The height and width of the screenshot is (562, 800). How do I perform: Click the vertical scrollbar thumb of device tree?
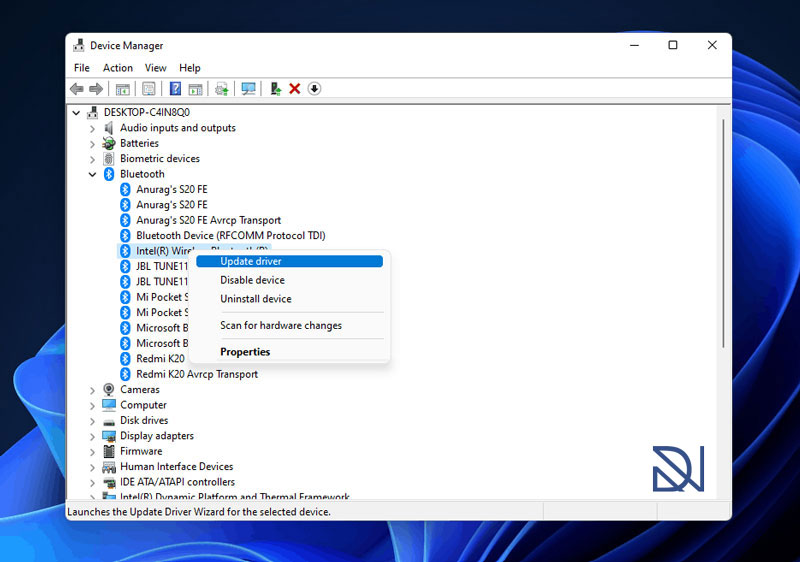[723, 234]
